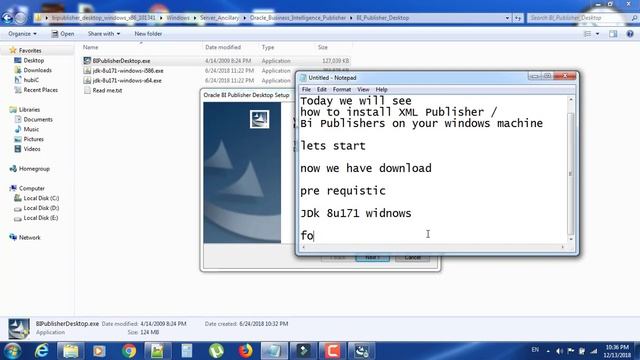Select Computer in navigation pane
Image resolution: width=640 pixels, height=360 pixels.
31,189
